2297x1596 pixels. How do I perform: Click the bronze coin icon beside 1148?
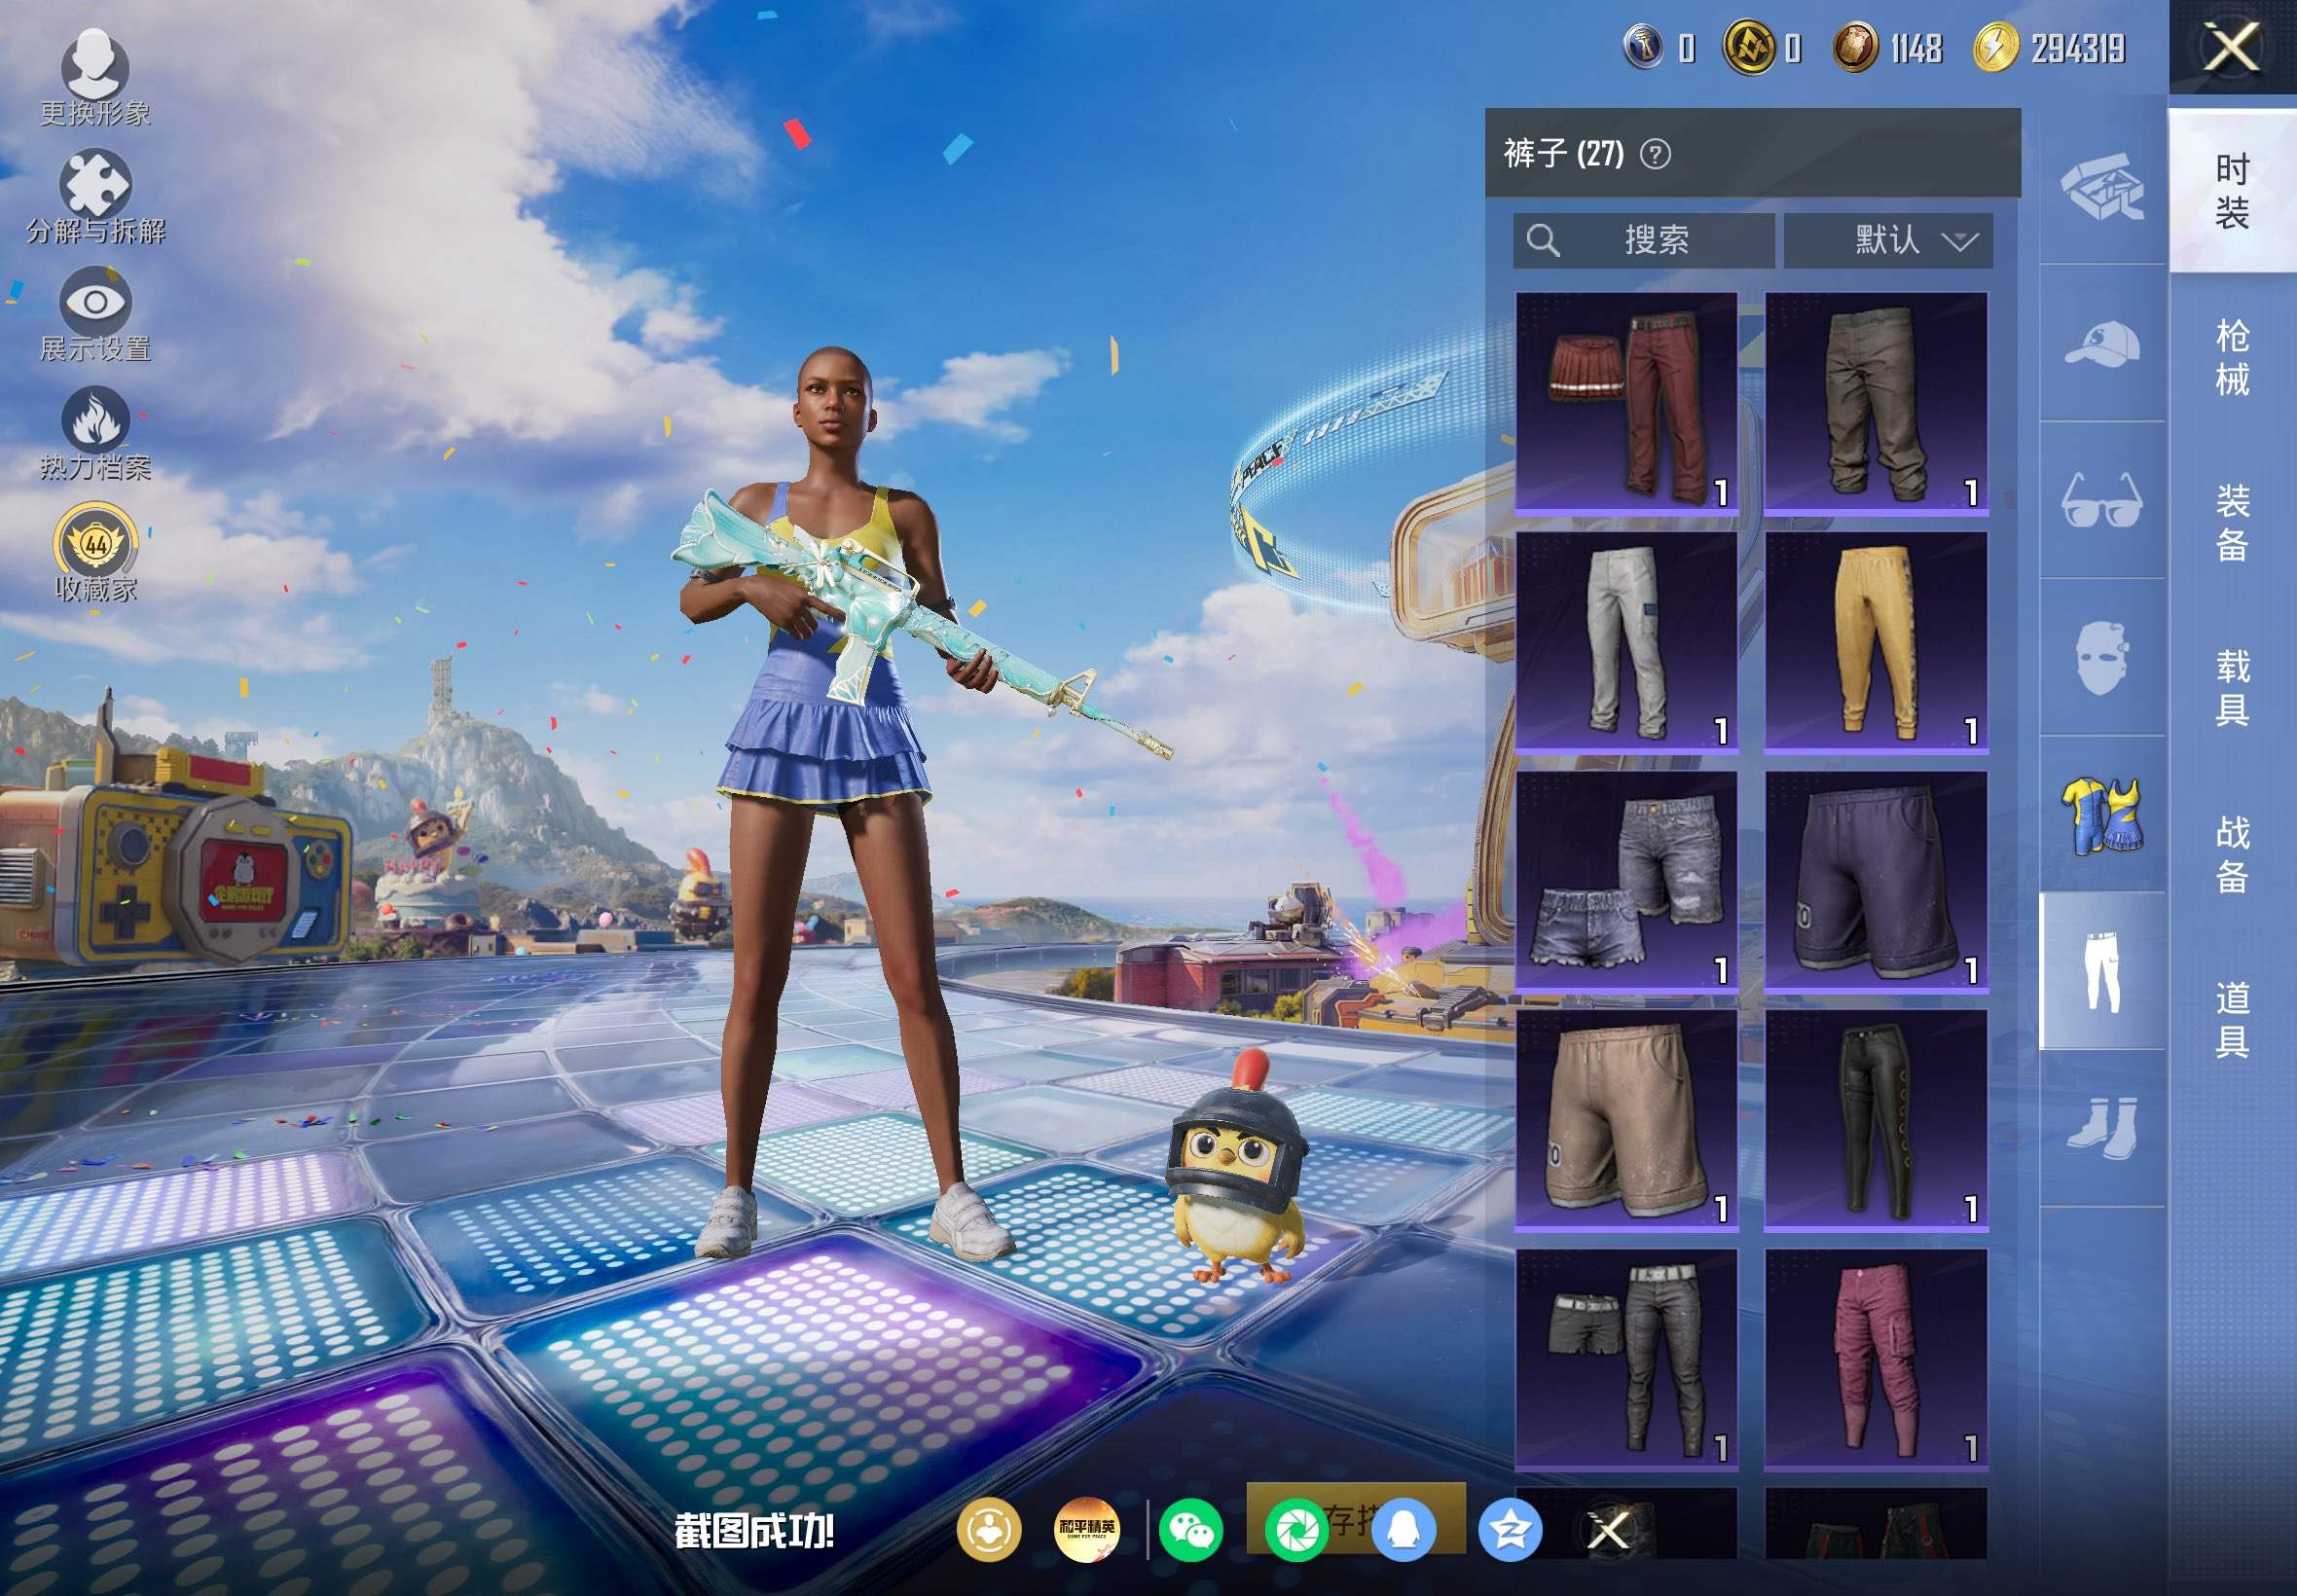click(x=1855, y=47)
